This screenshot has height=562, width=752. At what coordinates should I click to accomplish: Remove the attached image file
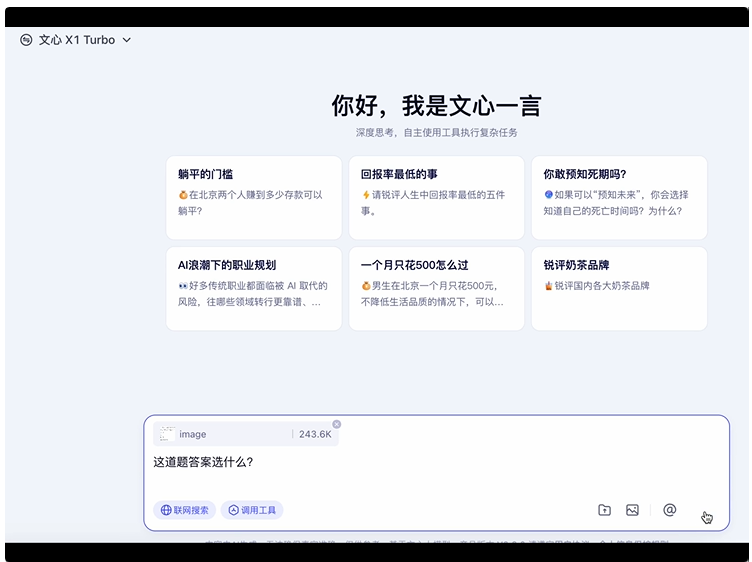(337, 424)
